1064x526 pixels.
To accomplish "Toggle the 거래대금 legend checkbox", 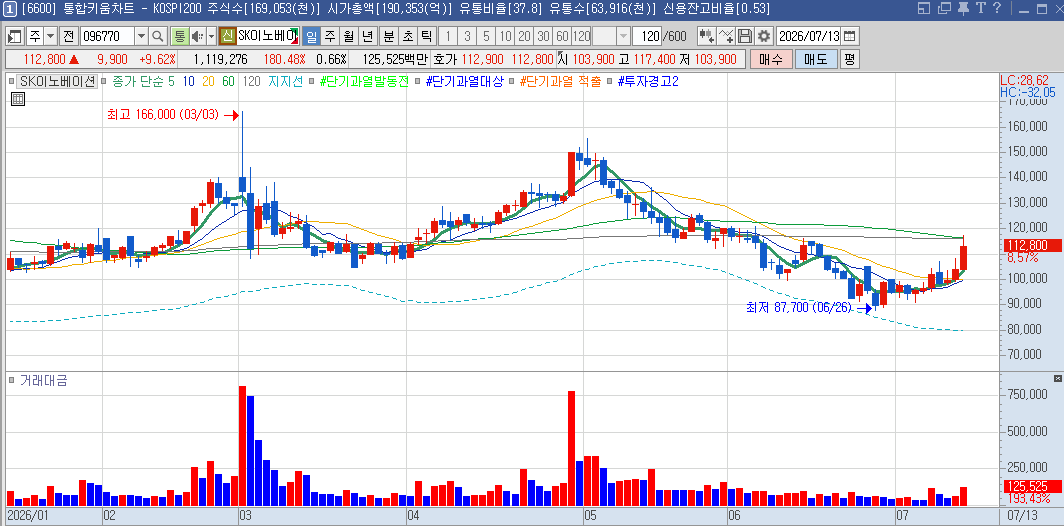I will click(12, 381).
